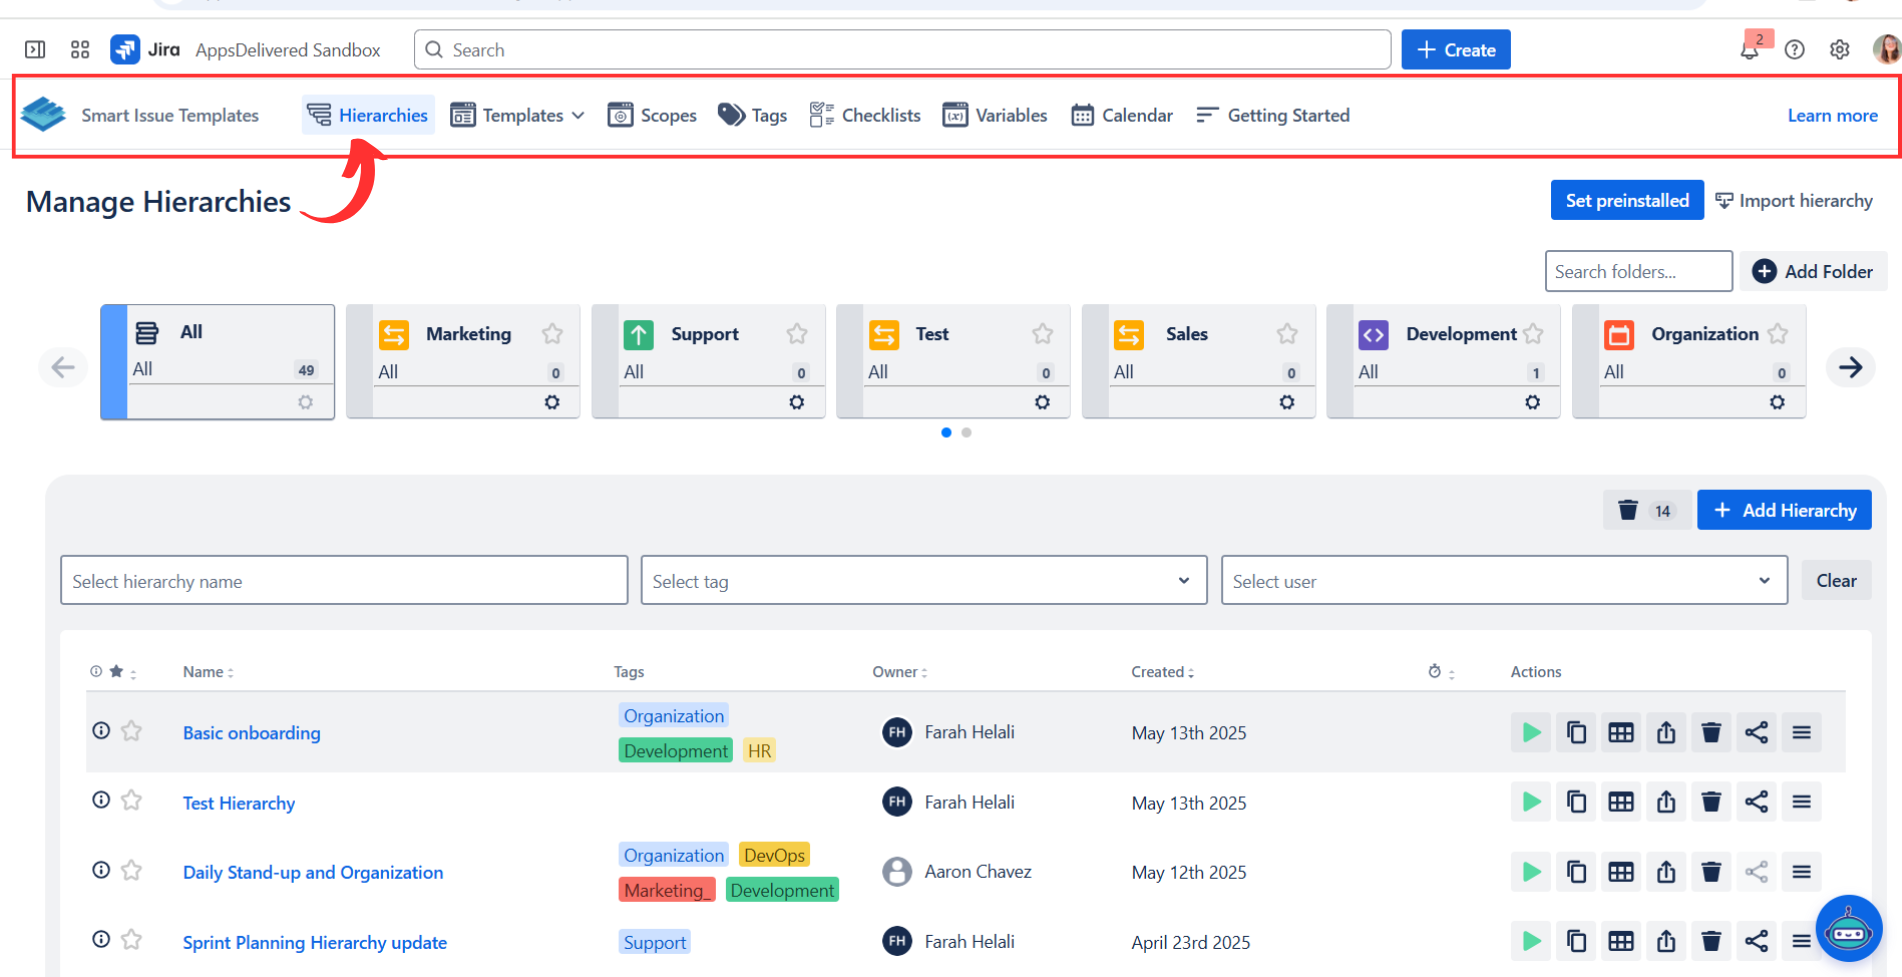The image size is (1902, 977).
Task: Share the Sprint Planning Hierarchy update
Action: [x=1756, y=941]
